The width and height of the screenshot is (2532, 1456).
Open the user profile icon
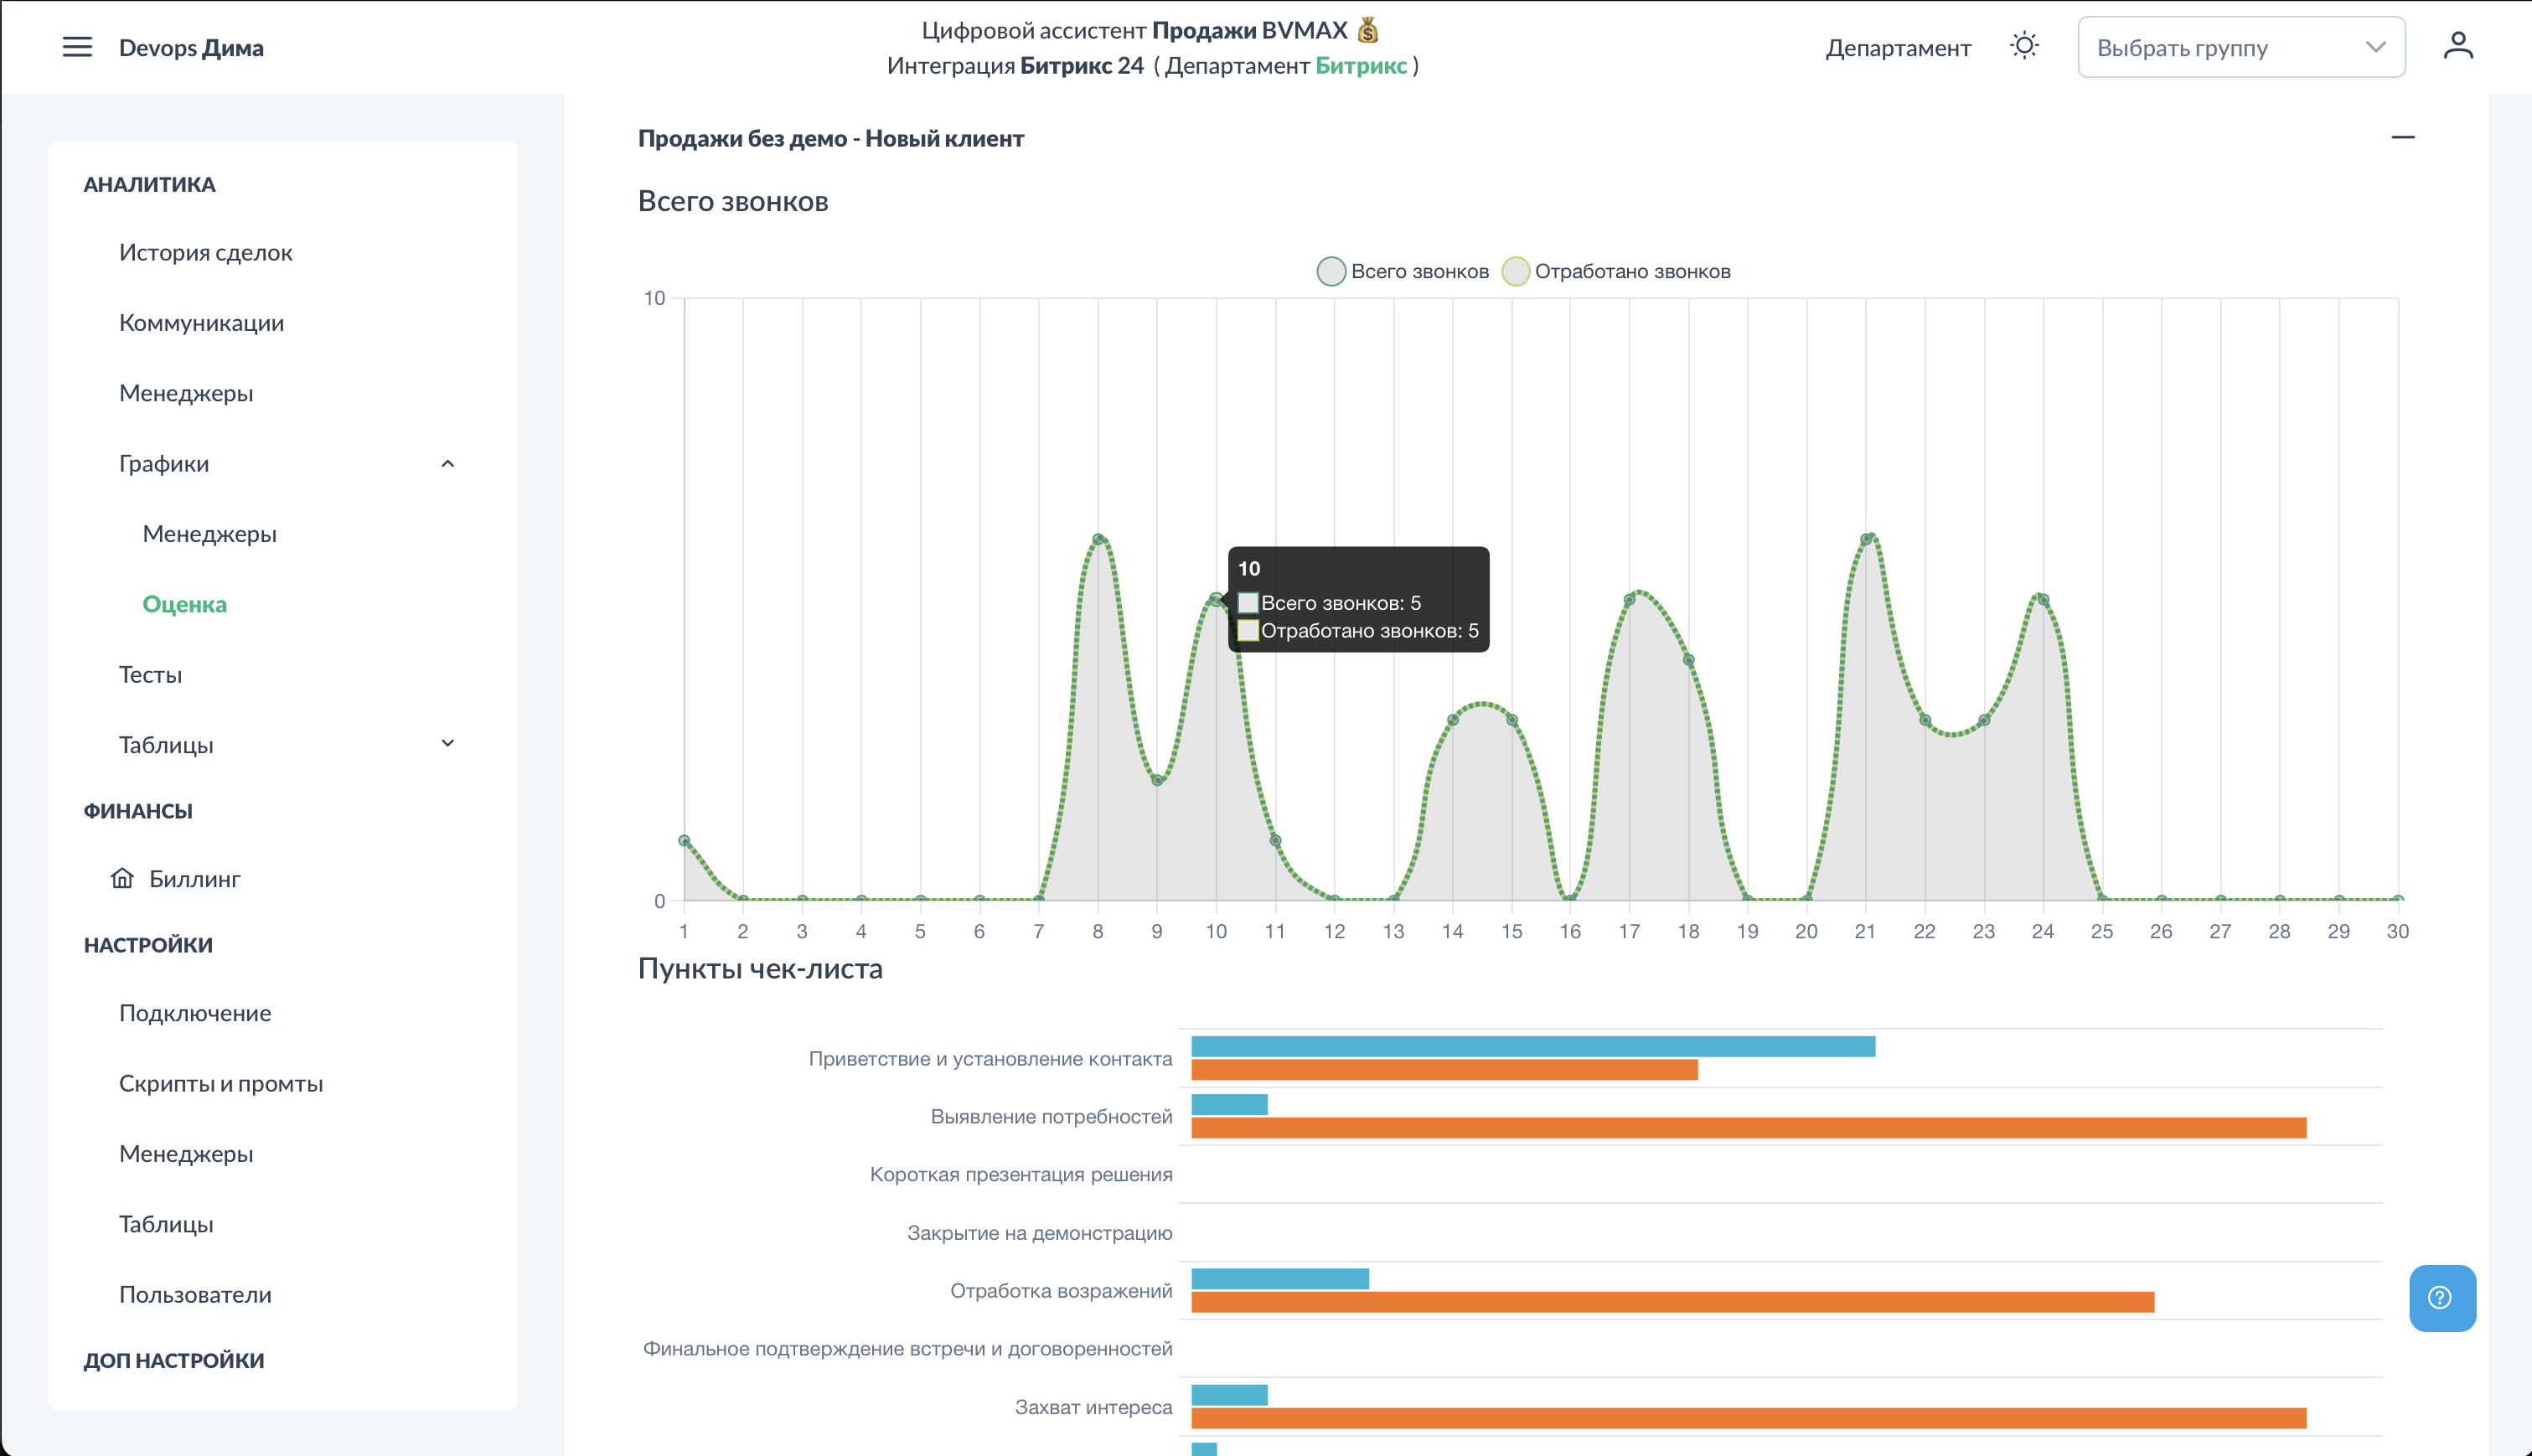coord(2458,46)
